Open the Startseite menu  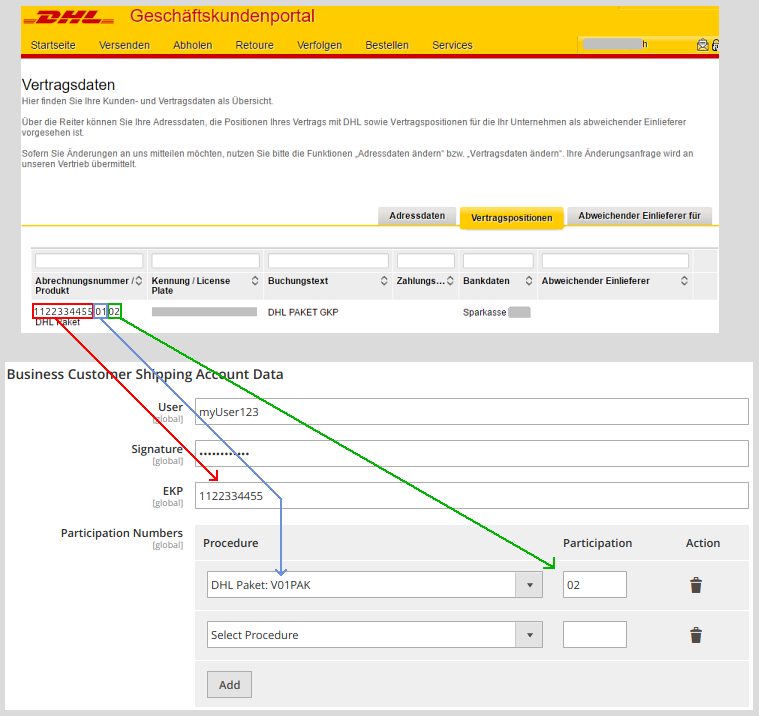pyautogui.click(x=53, y=45)
